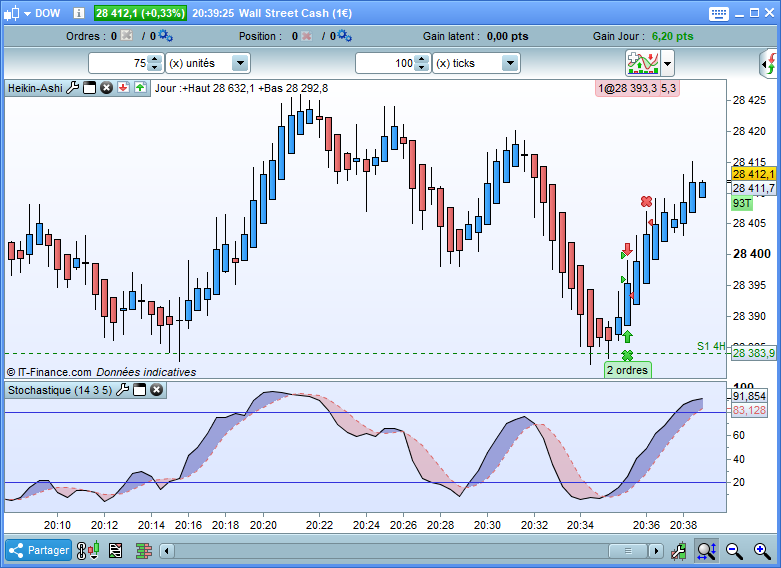781x568 pixels.
Task: Open chart properties wrench candlestick icon
Action: pyautogui.click(x=678, y=551)
